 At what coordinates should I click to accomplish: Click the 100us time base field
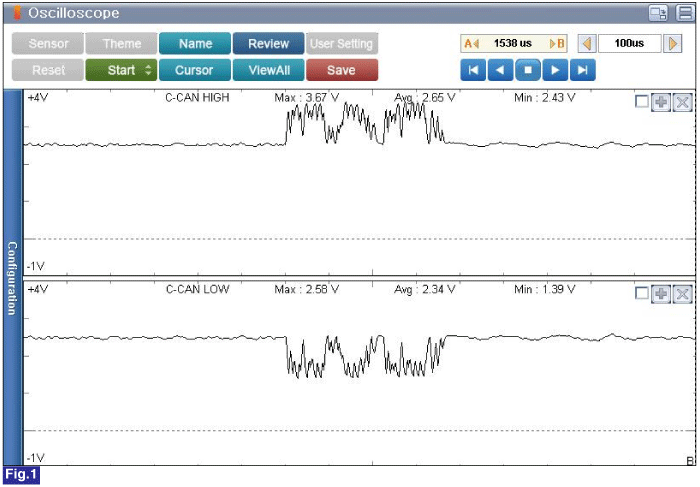pyautogui.click(x=629, y=43)
